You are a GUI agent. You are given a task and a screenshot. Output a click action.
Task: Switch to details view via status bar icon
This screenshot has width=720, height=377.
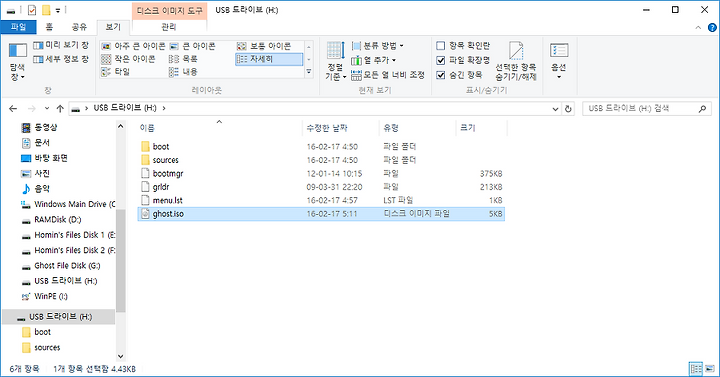tap(696, 369)
